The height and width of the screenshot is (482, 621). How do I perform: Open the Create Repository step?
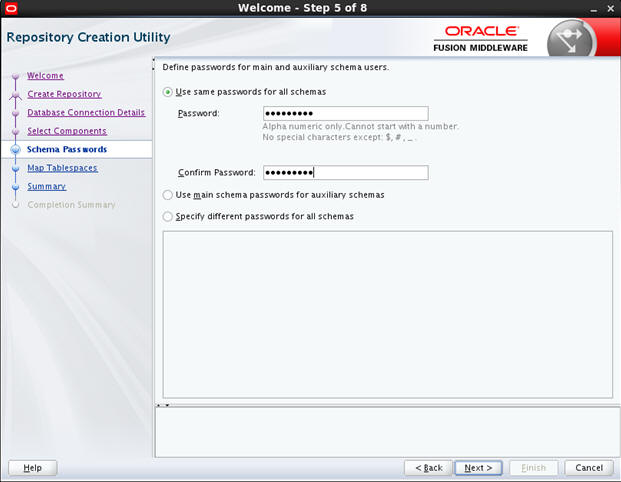point(64,94)
